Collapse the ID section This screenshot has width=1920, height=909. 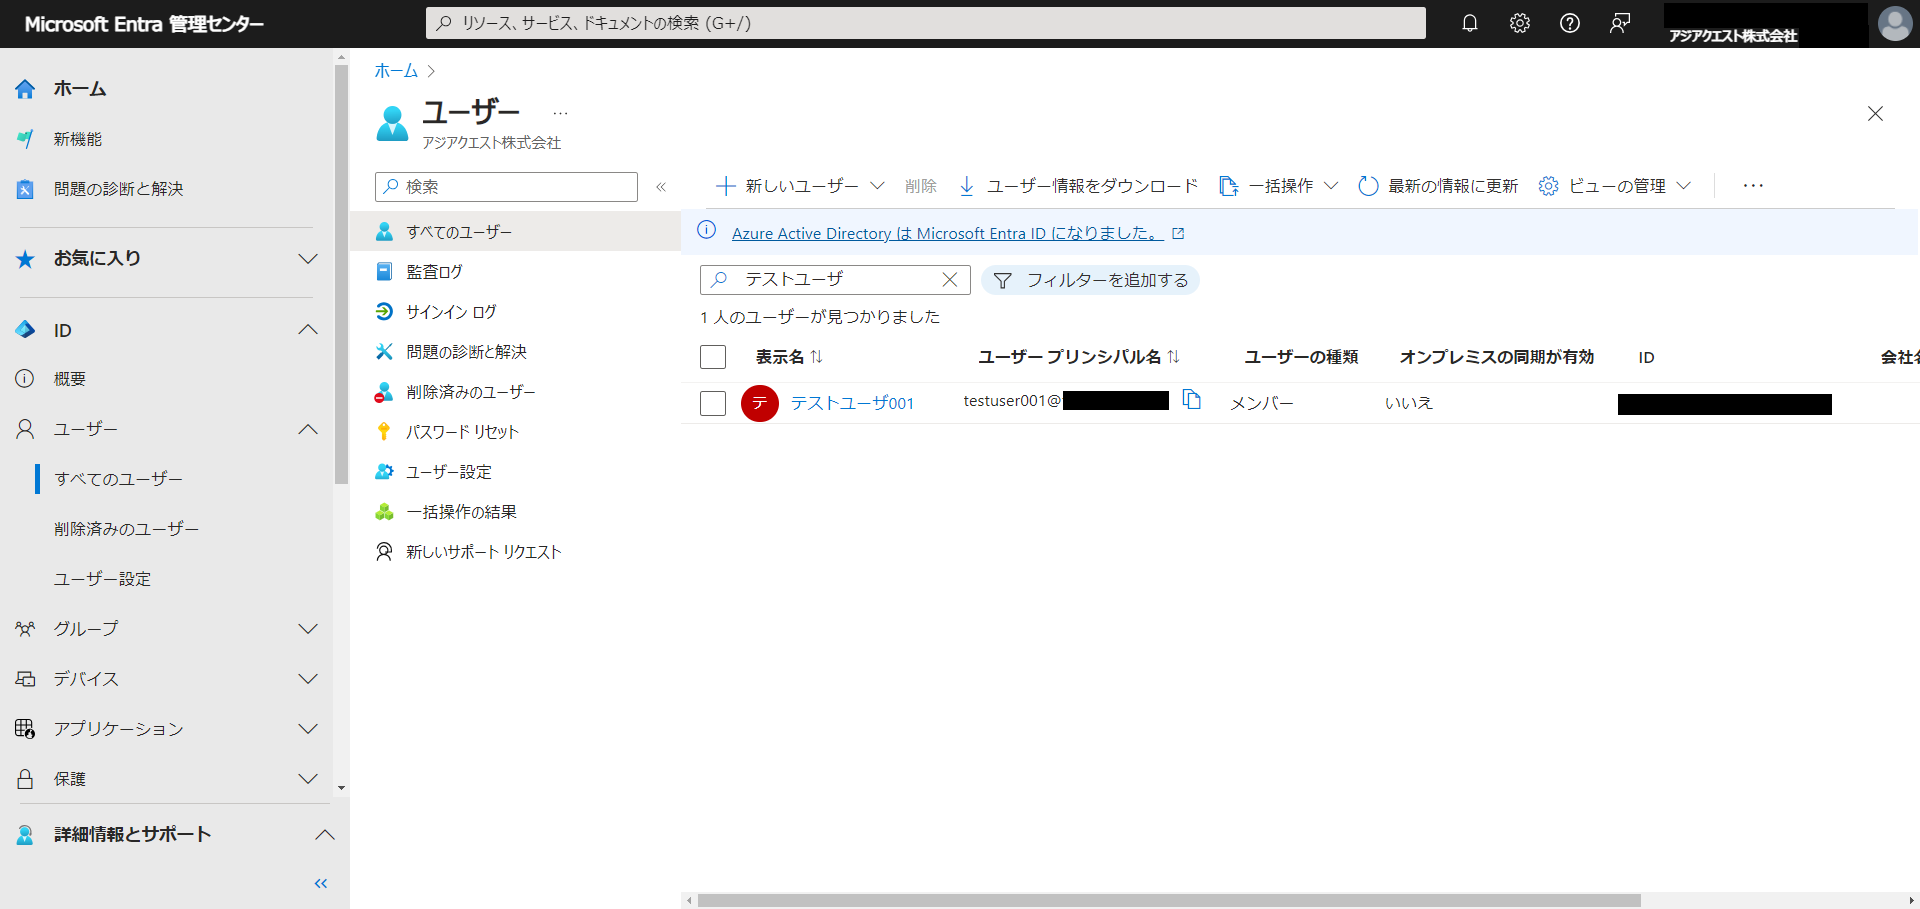pyautogui.click(x=308, y=330)
